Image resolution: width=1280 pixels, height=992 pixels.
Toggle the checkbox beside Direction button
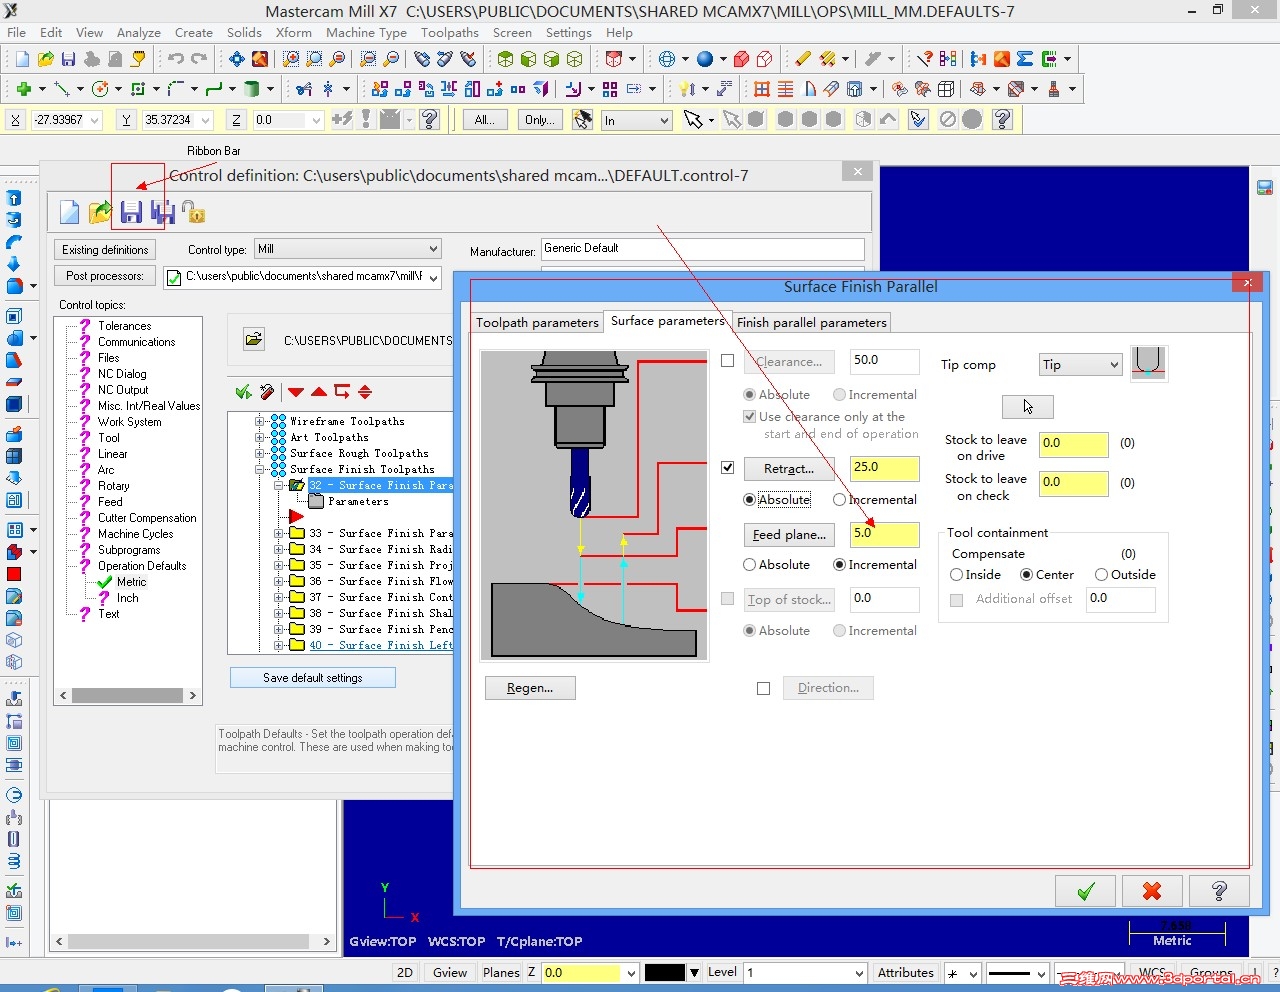[x=764, y=688]
